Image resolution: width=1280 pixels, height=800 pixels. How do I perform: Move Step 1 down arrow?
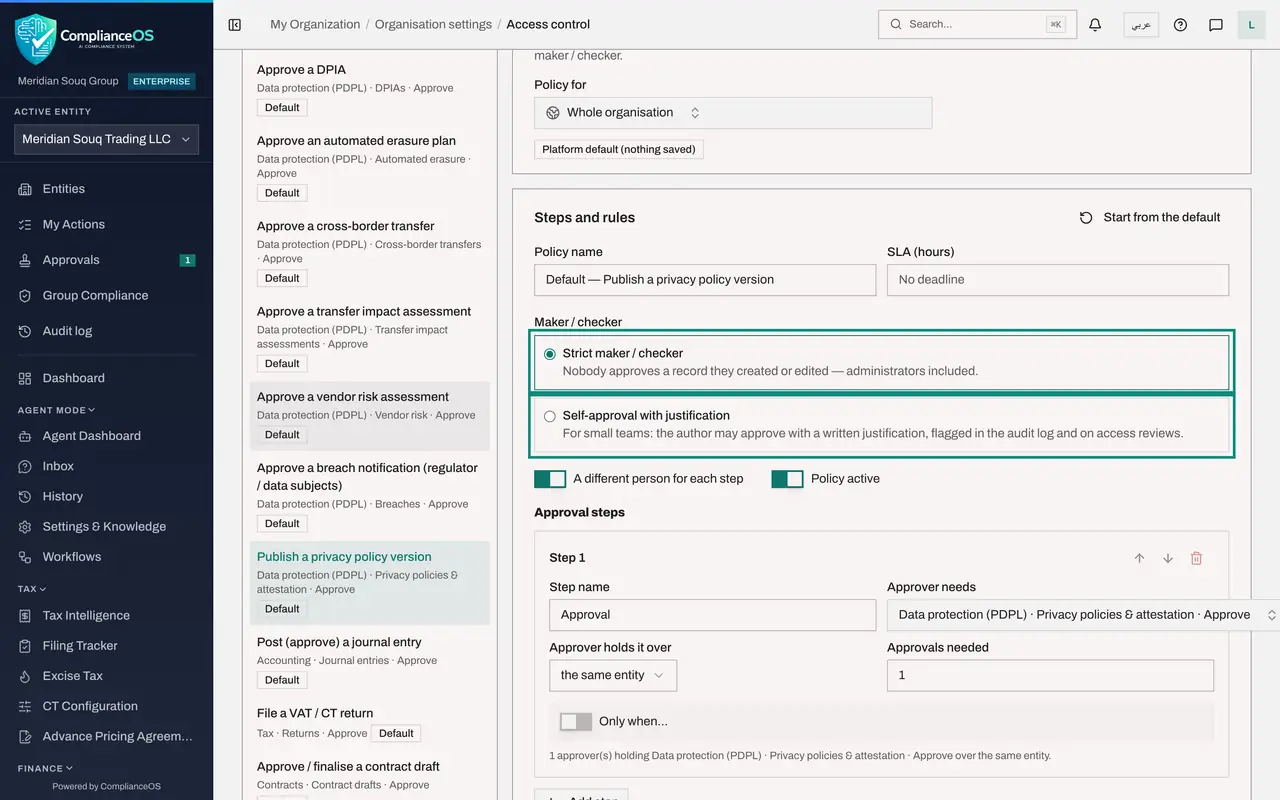click(1167, 558)
